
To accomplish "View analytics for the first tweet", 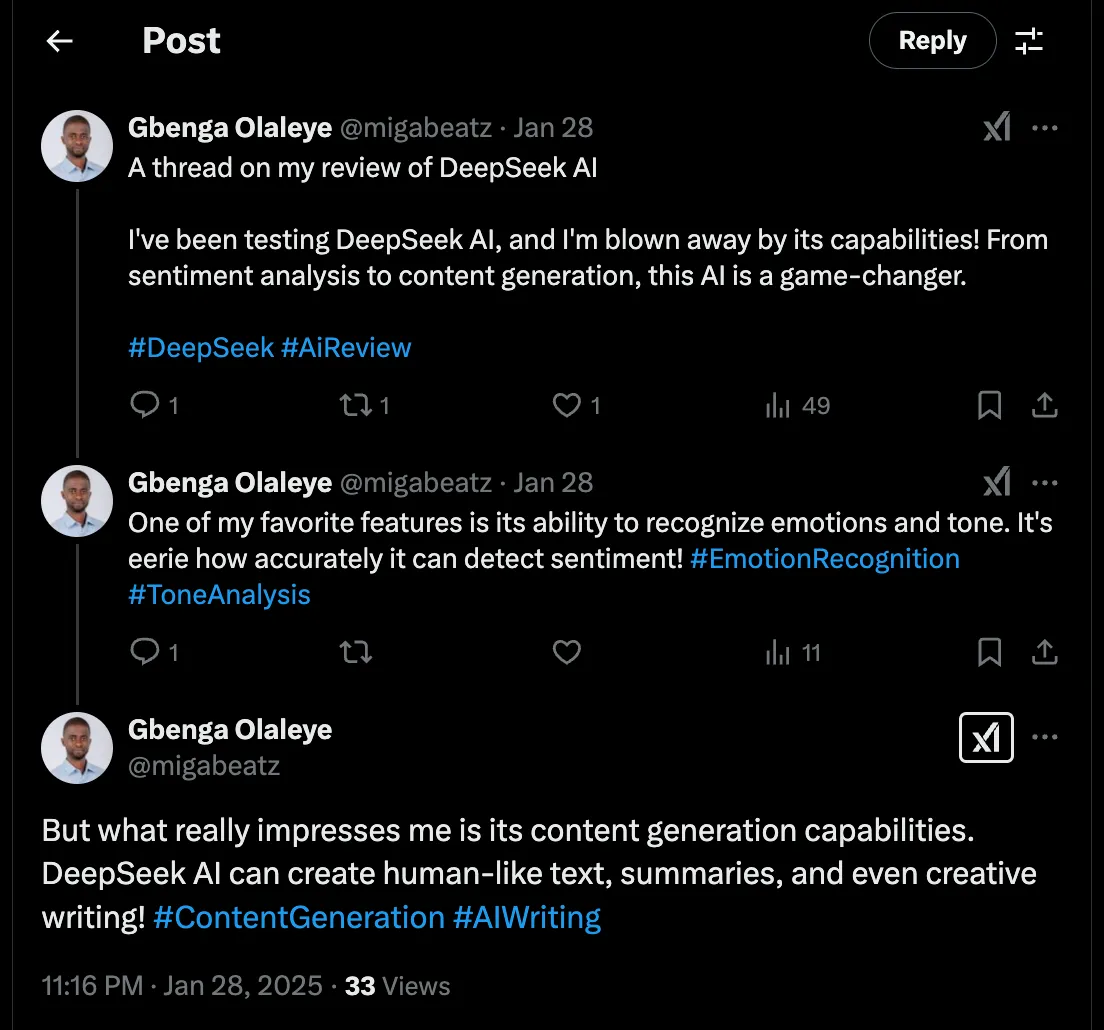I will coord(779,405).
